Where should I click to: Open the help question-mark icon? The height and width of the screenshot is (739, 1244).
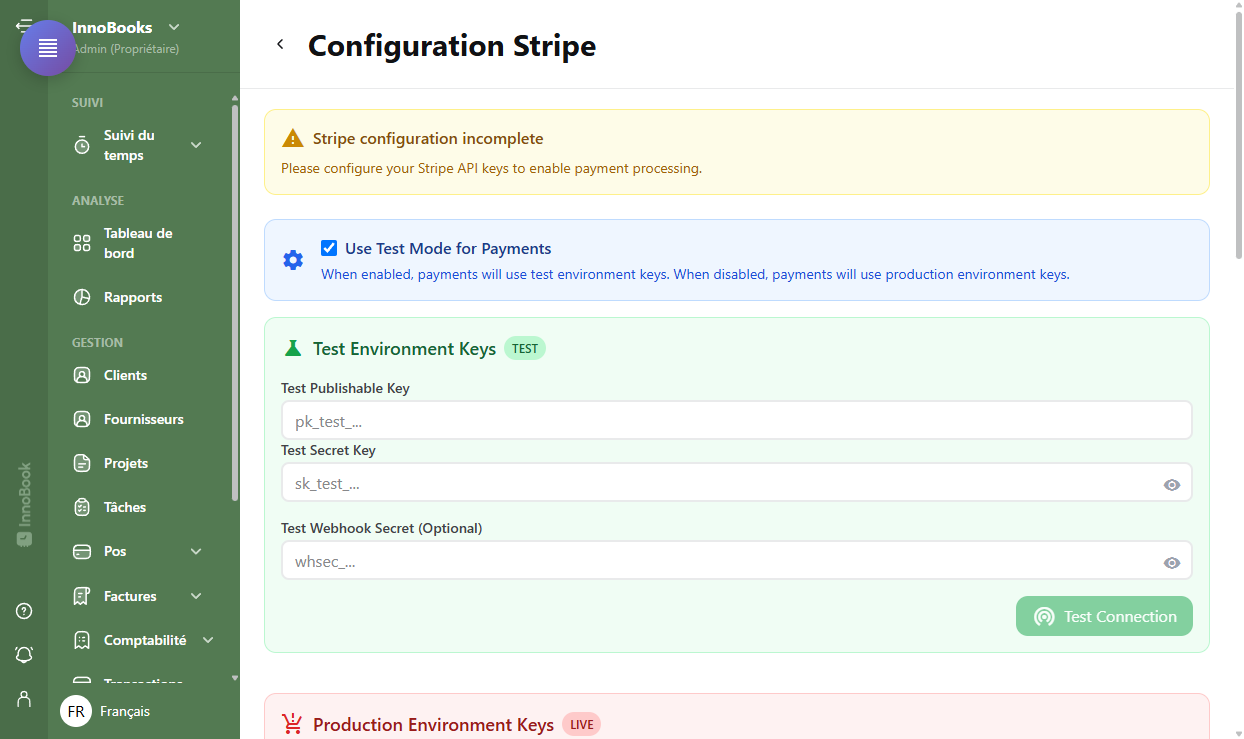tap(24, 611)
